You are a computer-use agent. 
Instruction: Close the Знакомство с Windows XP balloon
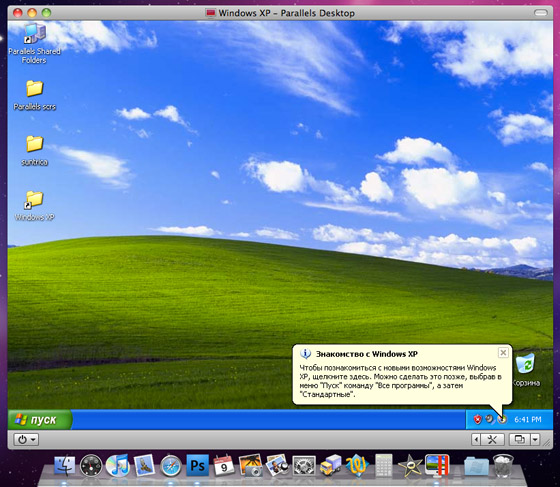click(x=503, y=353)
